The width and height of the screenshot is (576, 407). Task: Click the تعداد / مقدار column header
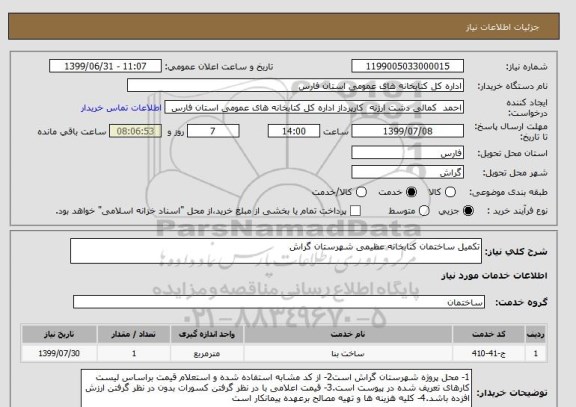click(x=134, y=334)
